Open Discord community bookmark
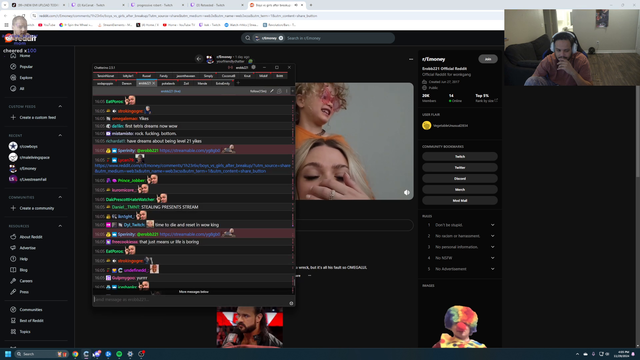 click(x=460, y=179)
